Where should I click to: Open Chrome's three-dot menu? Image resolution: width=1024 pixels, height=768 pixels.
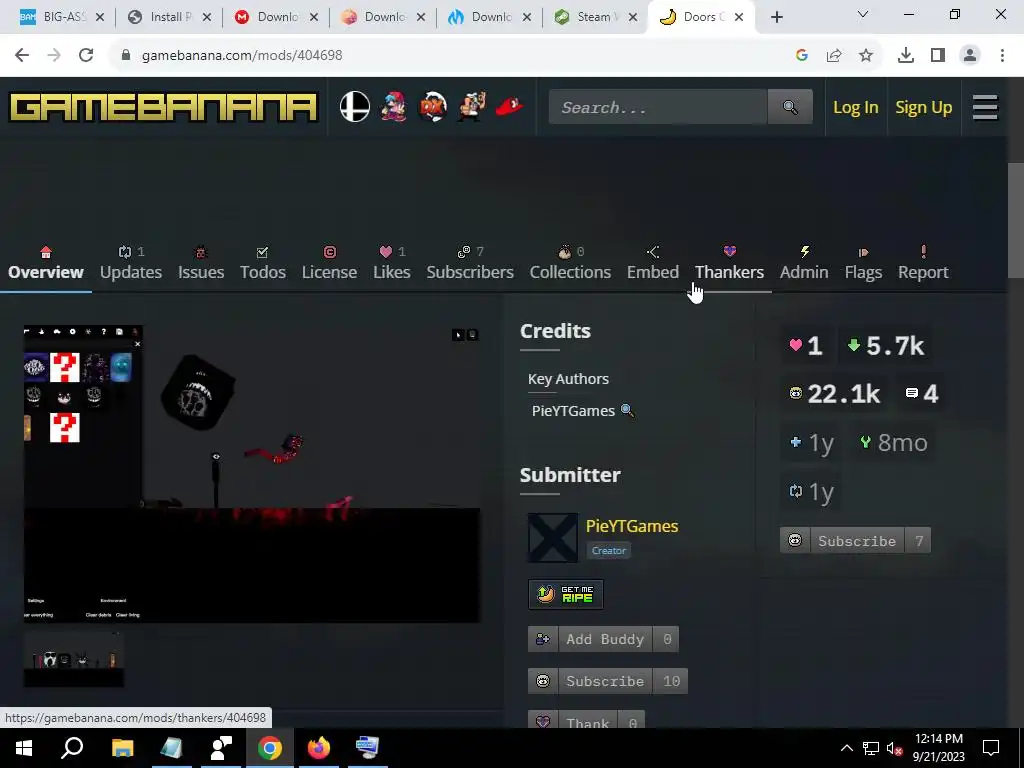pos(1002,56)
